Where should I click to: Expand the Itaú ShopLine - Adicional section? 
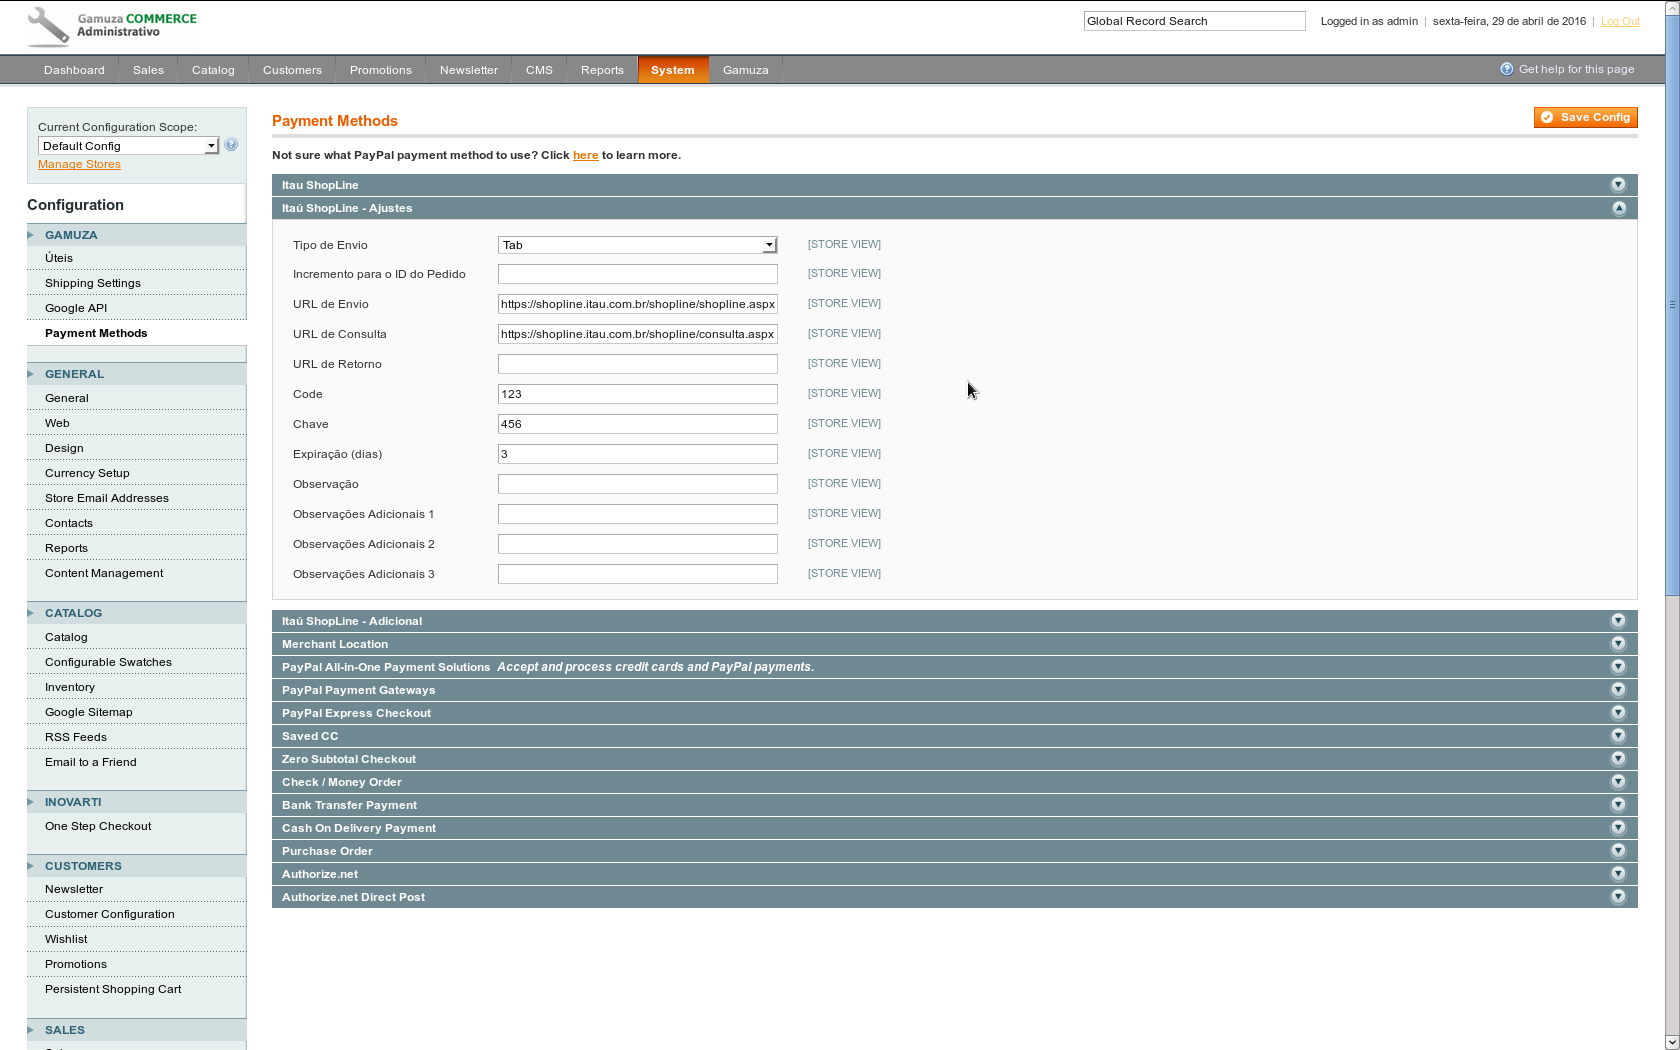pos(1618,621)
